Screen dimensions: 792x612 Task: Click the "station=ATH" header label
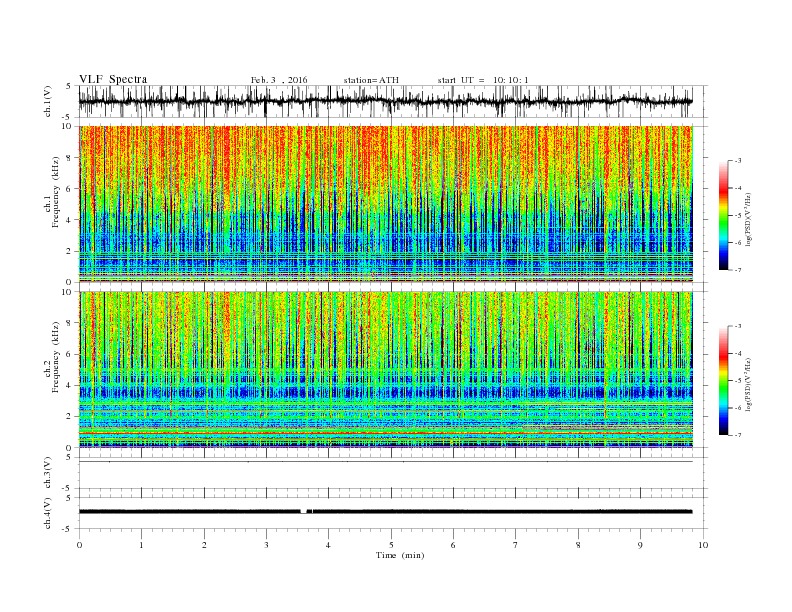[371, 80]
